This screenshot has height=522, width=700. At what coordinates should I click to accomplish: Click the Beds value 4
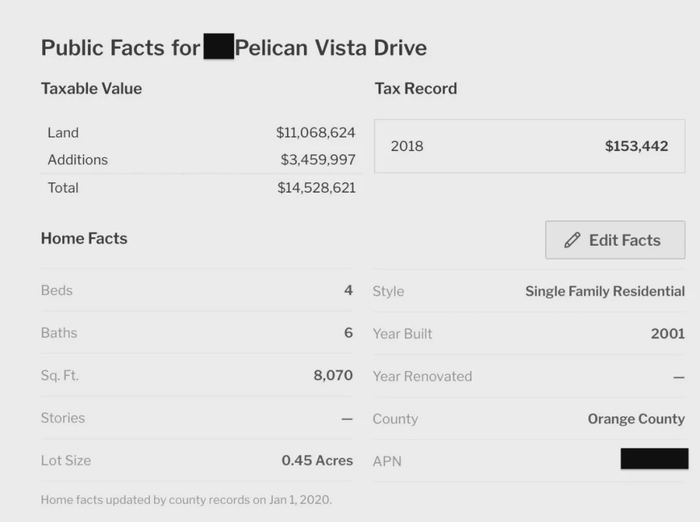click(348, 291)
